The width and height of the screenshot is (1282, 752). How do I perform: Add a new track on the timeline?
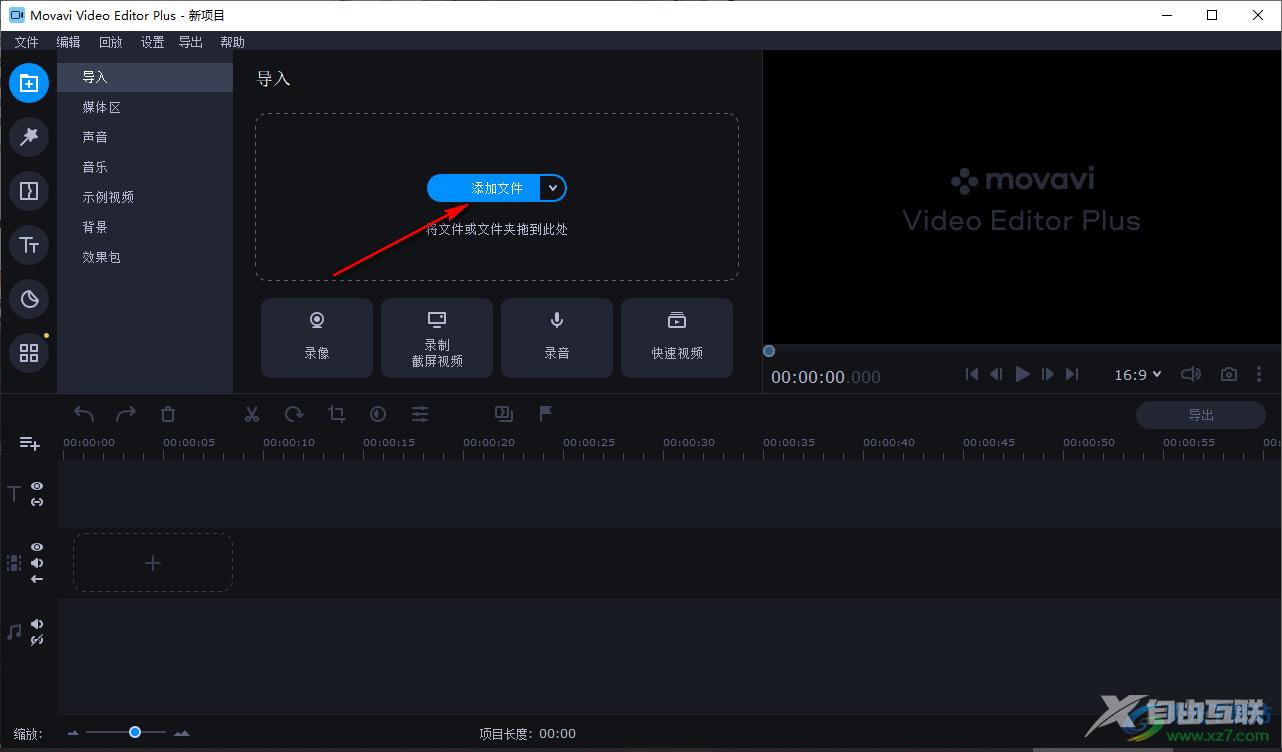(x=29, y=443)
